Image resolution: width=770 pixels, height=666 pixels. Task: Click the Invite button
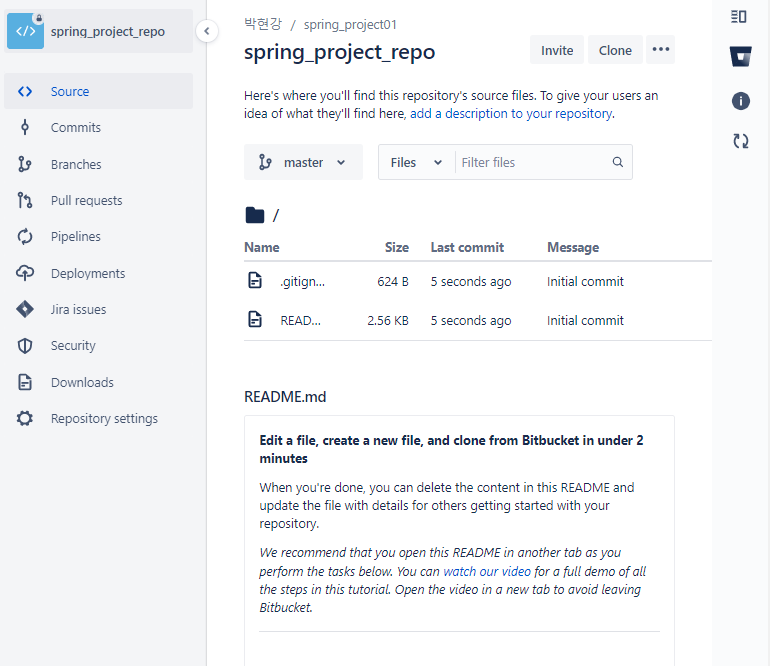[x=557, y=50]
